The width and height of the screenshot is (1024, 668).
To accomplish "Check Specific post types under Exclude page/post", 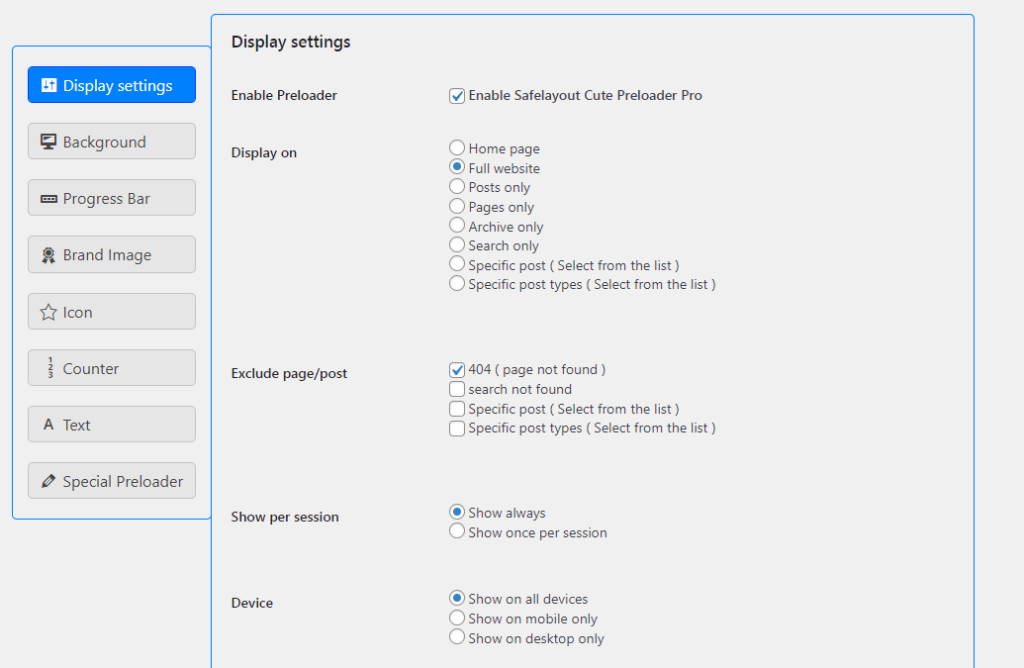I will click(457, 427).
